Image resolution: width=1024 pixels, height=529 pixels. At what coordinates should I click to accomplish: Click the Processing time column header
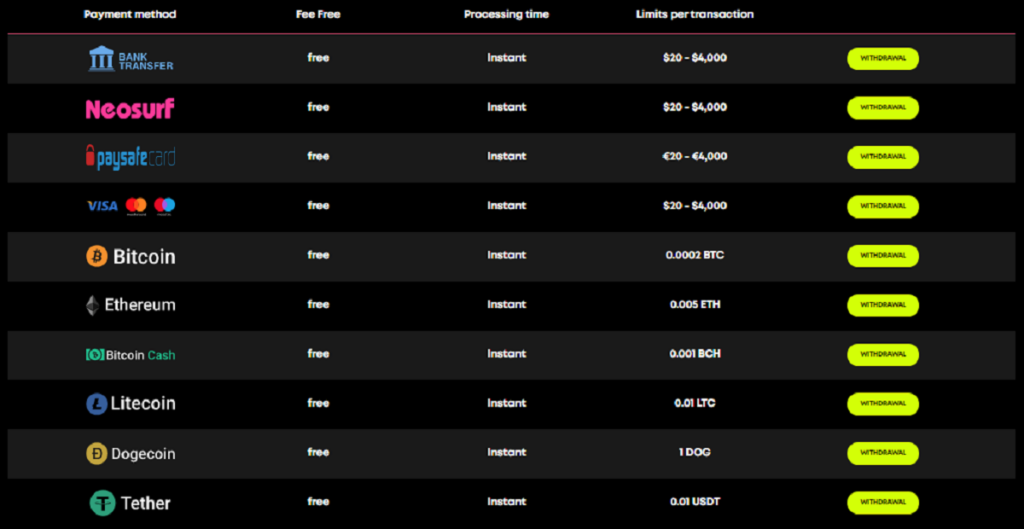pos(506,14)
